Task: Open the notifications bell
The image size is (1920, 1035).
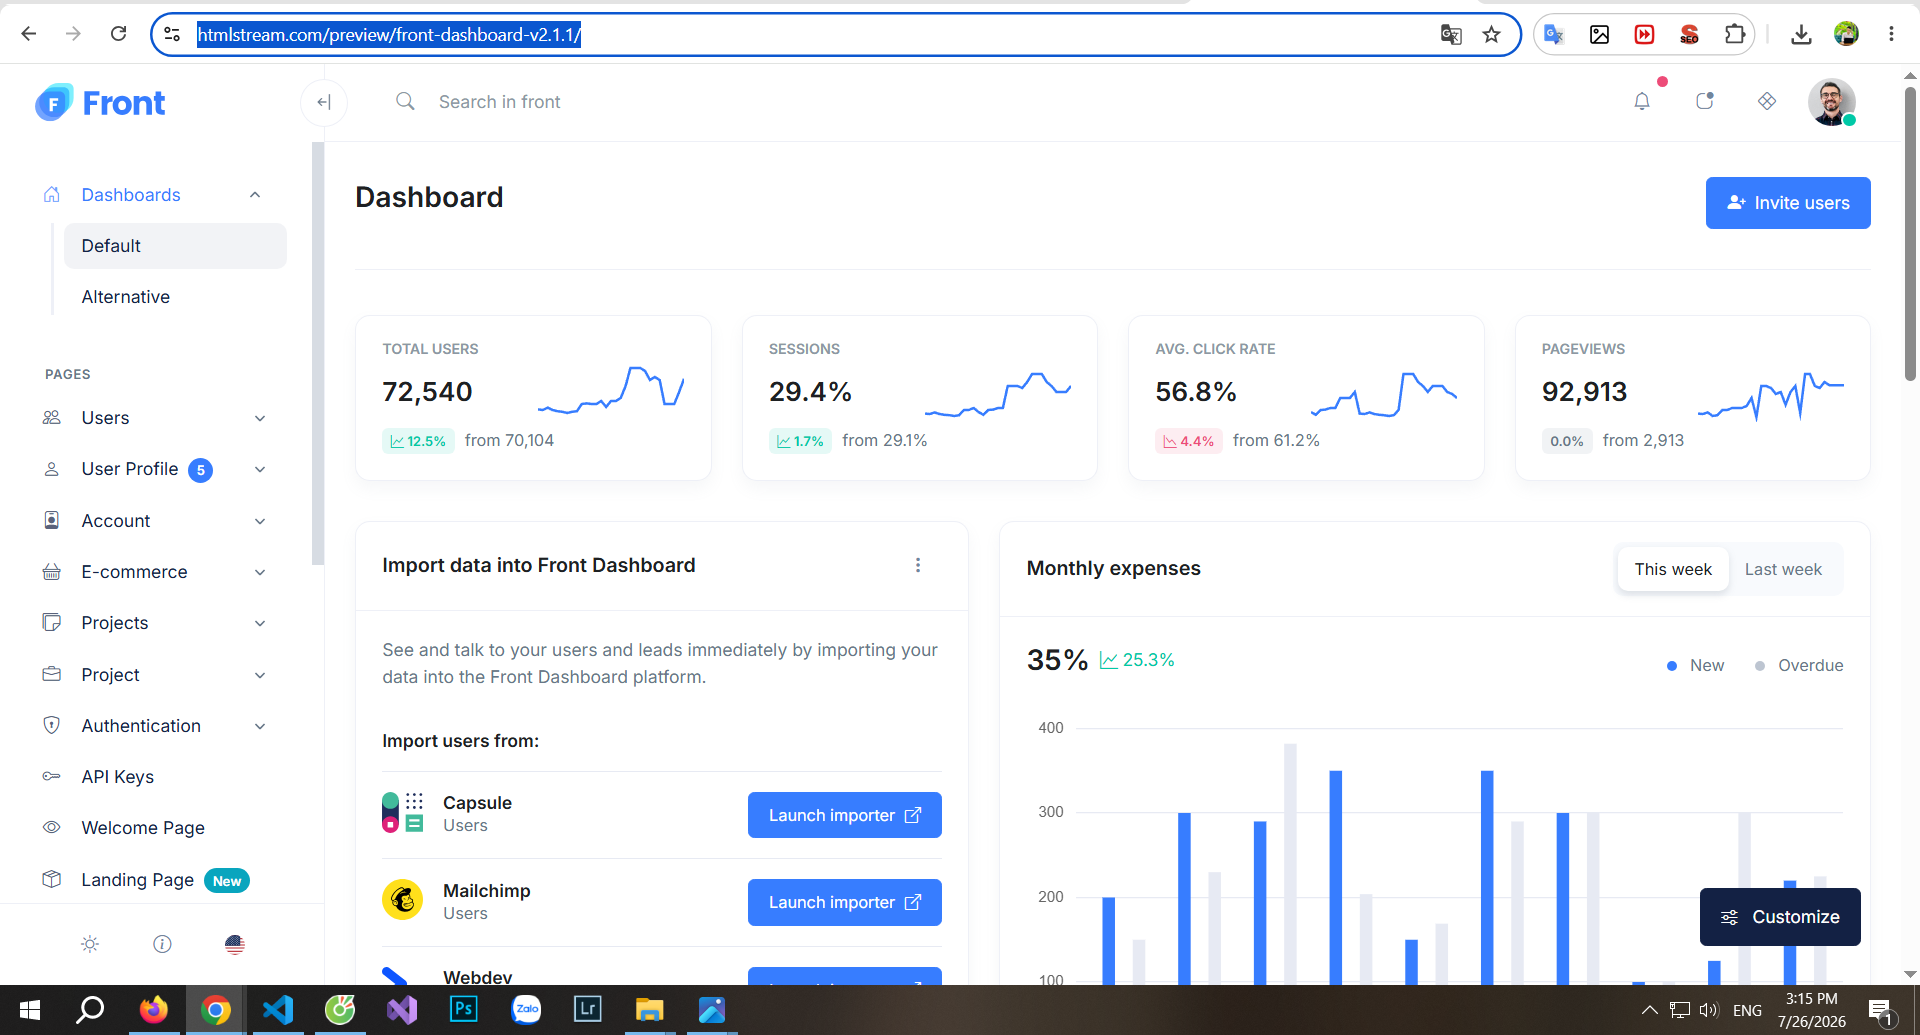Action: pyautogui.click(x=1642, y=101)
